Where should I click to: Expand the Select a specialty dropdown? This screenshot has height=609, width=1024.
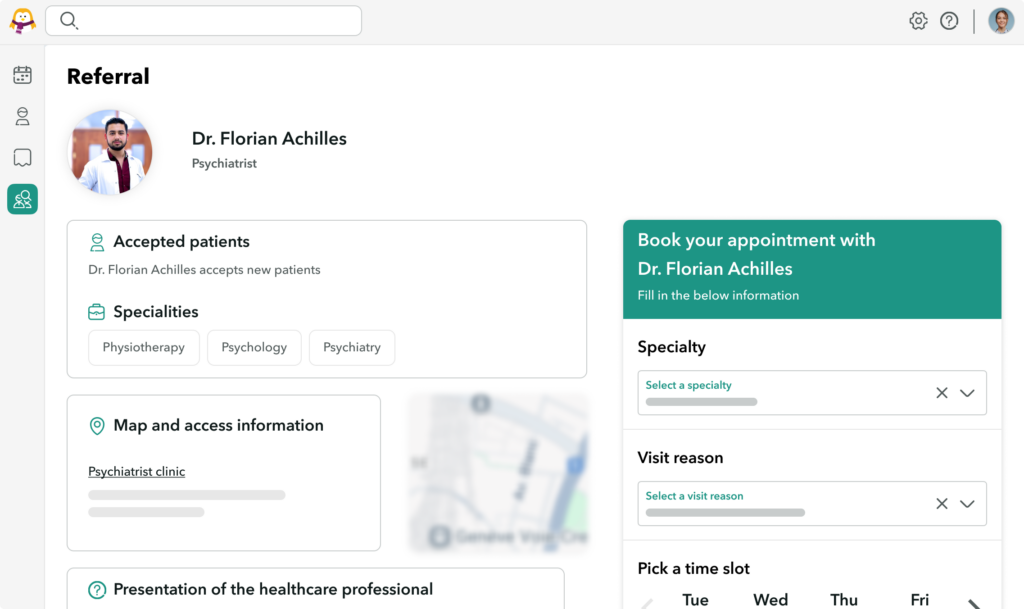pos(967,393)
